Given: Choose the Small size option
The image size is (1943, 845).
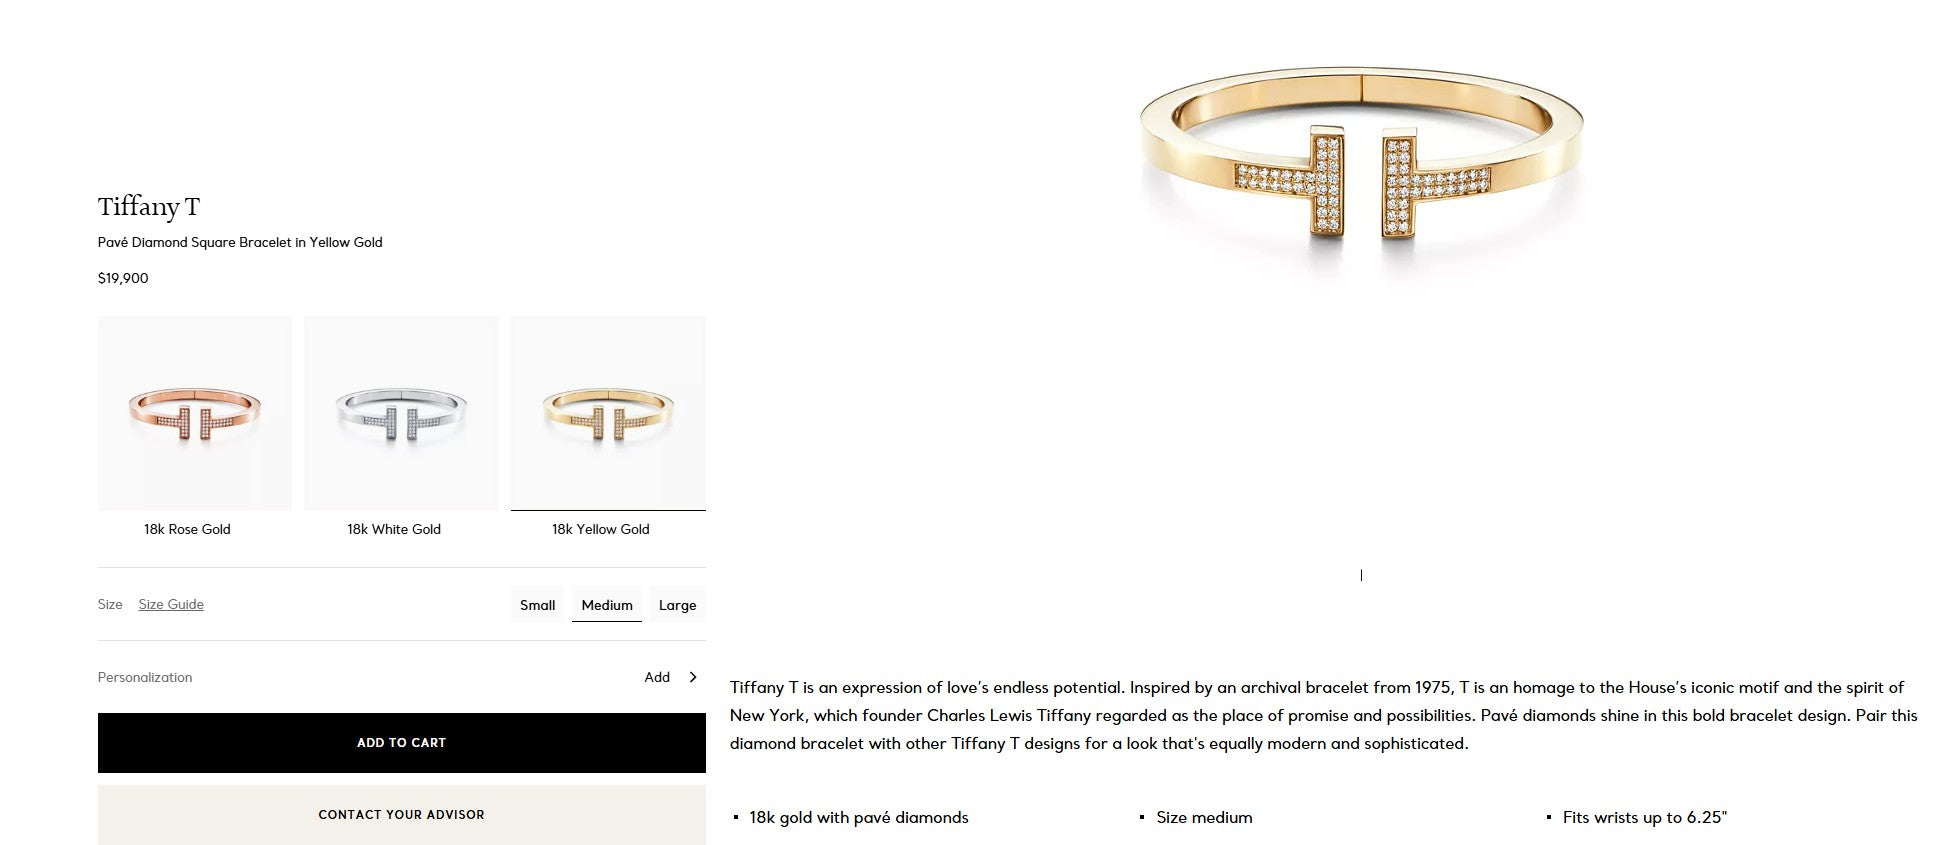Looking at the screenshot, I should [537, 605].
